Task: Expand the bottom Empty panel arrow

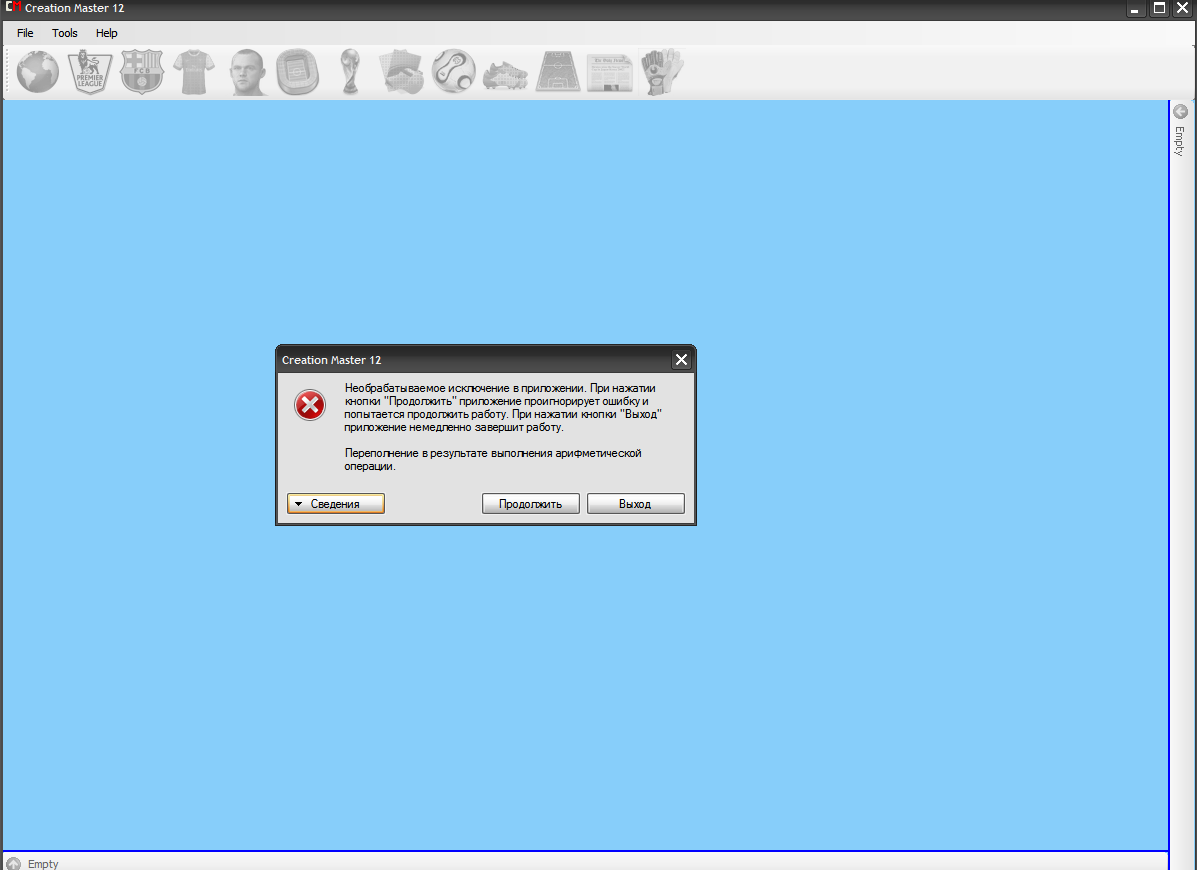Action: click(14, 863)
